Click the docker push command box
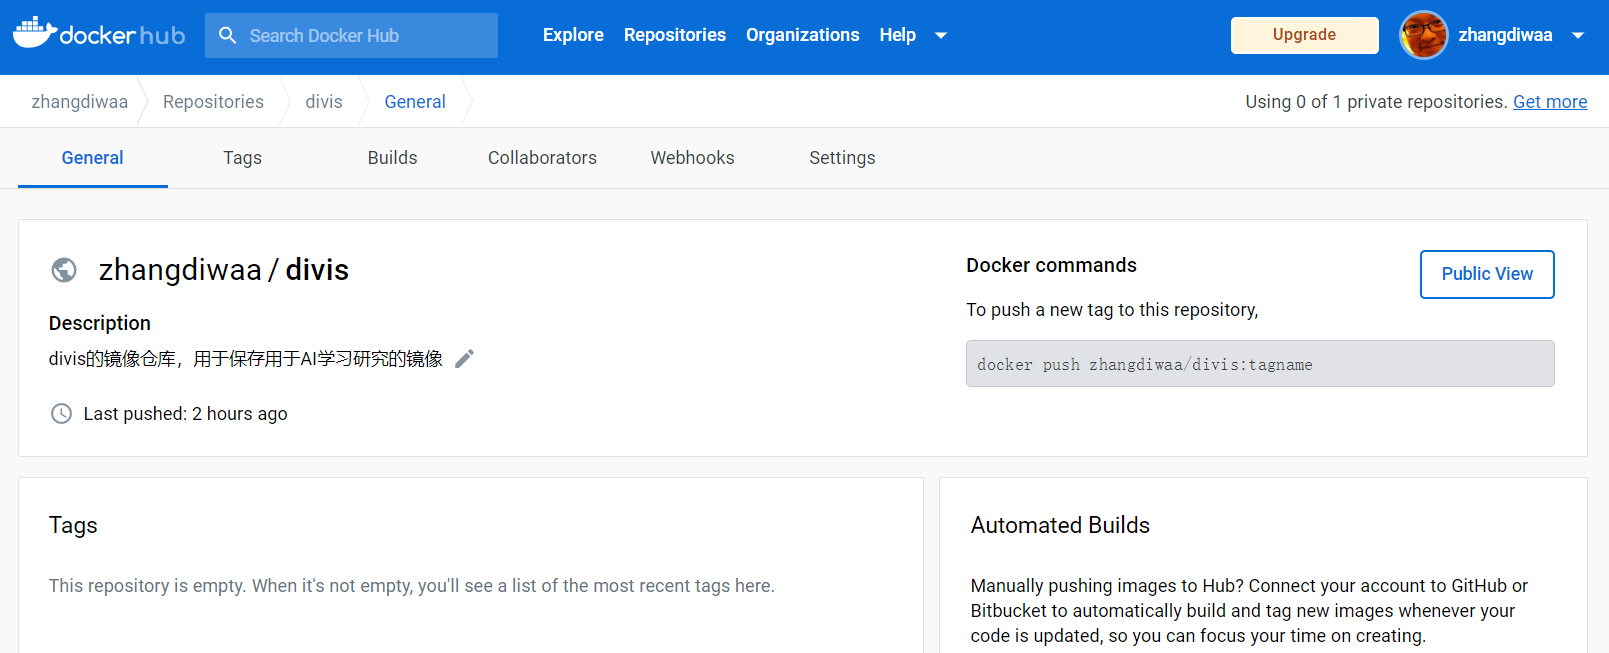Image resolution: width=1609 pixels, height=653 pixels. click(x=1259, y=364)
